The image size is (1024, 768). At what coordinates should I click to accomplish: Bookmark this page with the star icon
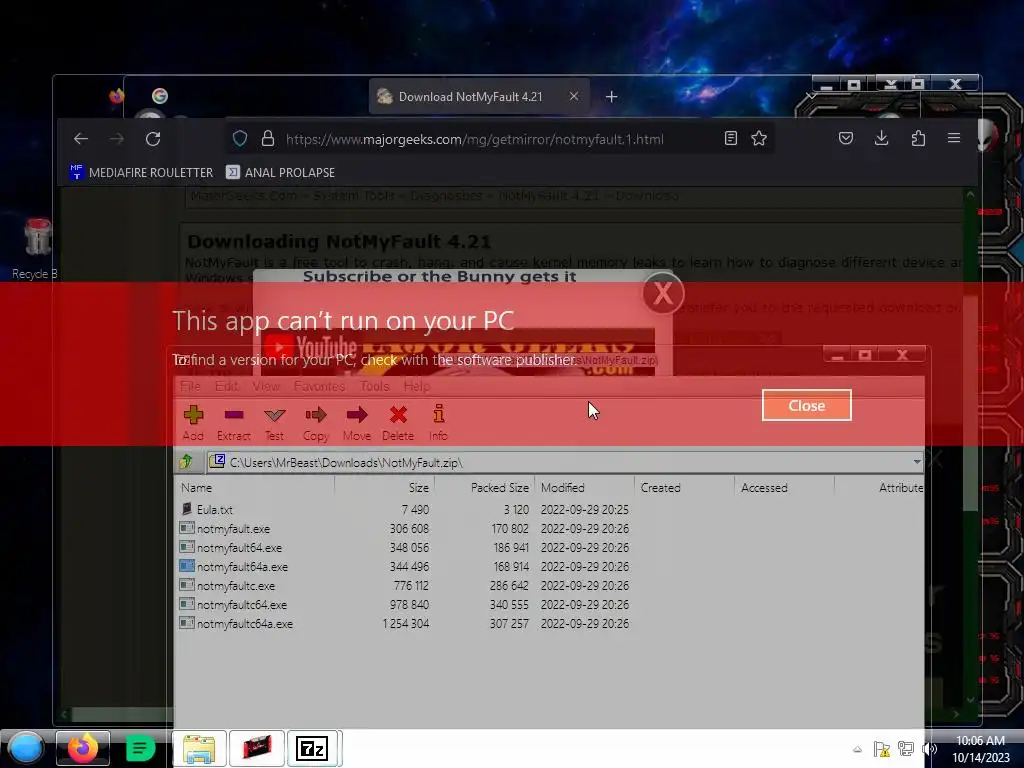tap(759, 138)
